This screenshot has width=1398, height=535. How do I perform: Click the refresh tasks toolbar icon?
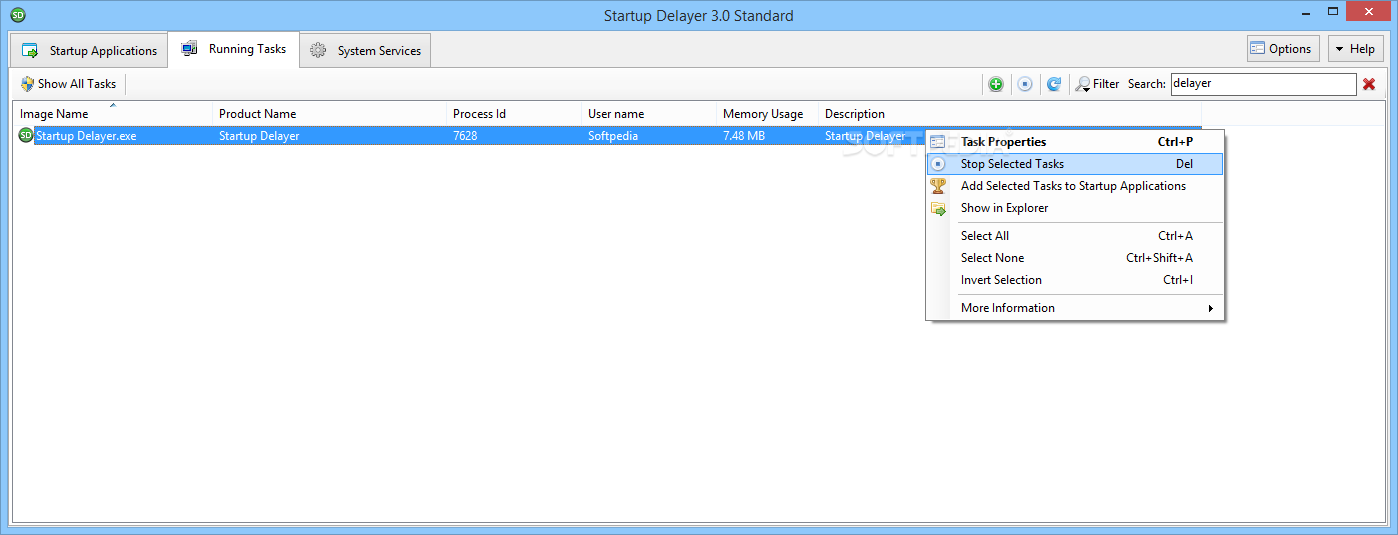[1054, 84]
